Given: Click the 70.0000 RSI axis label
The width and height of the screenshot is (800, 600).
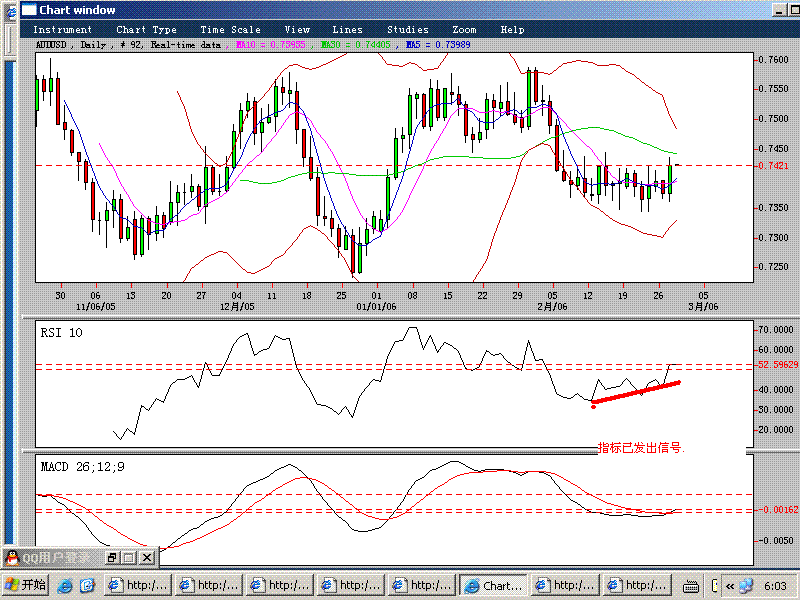Looking at the screenshot, I should (776, 330).
